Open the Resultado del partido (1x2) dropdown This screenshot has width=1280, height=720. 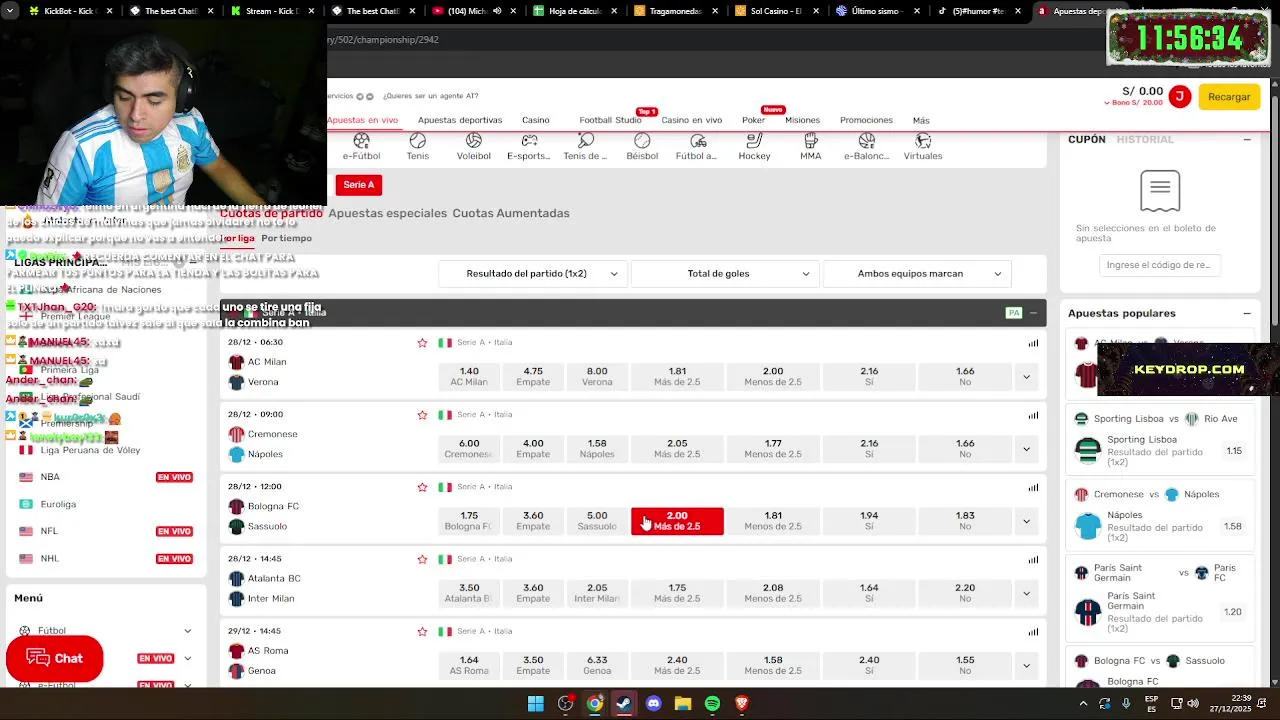pos(533,274)
